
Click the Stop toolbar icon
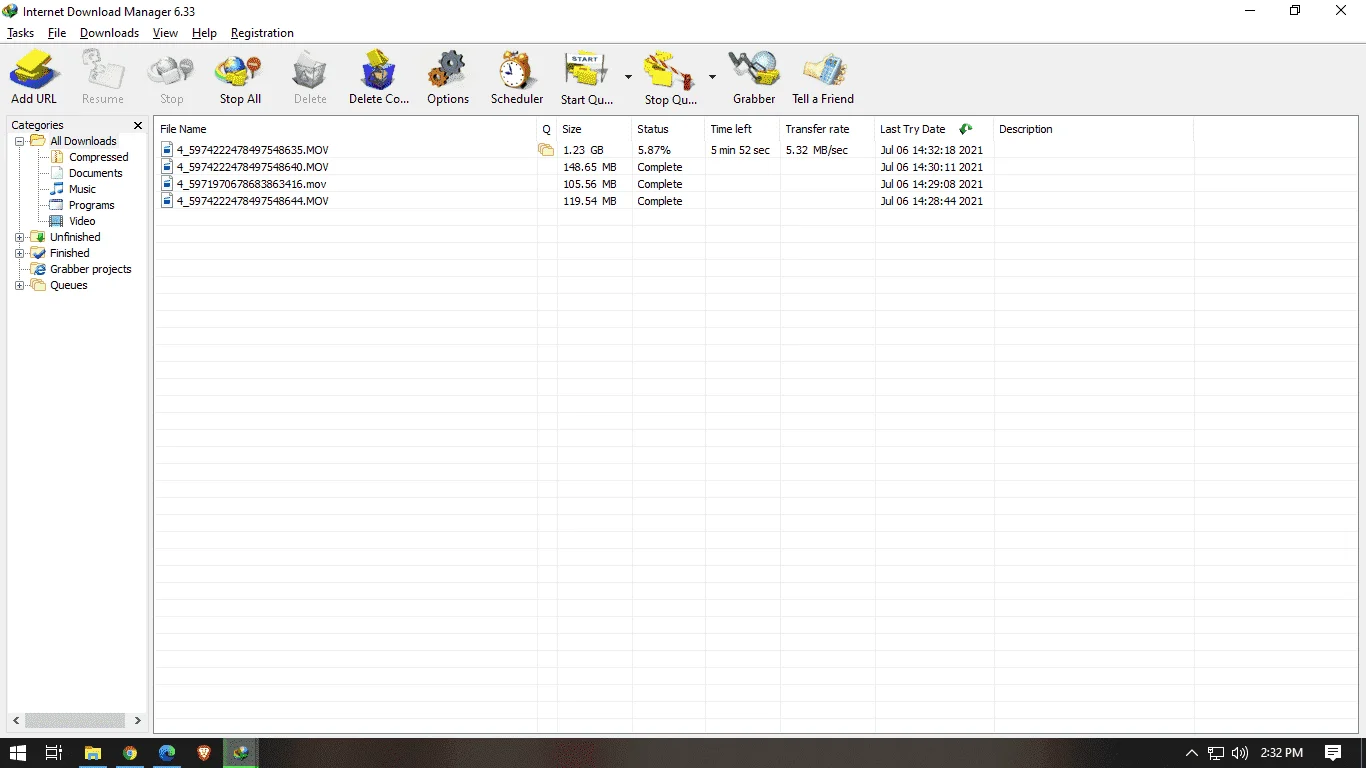172,70
